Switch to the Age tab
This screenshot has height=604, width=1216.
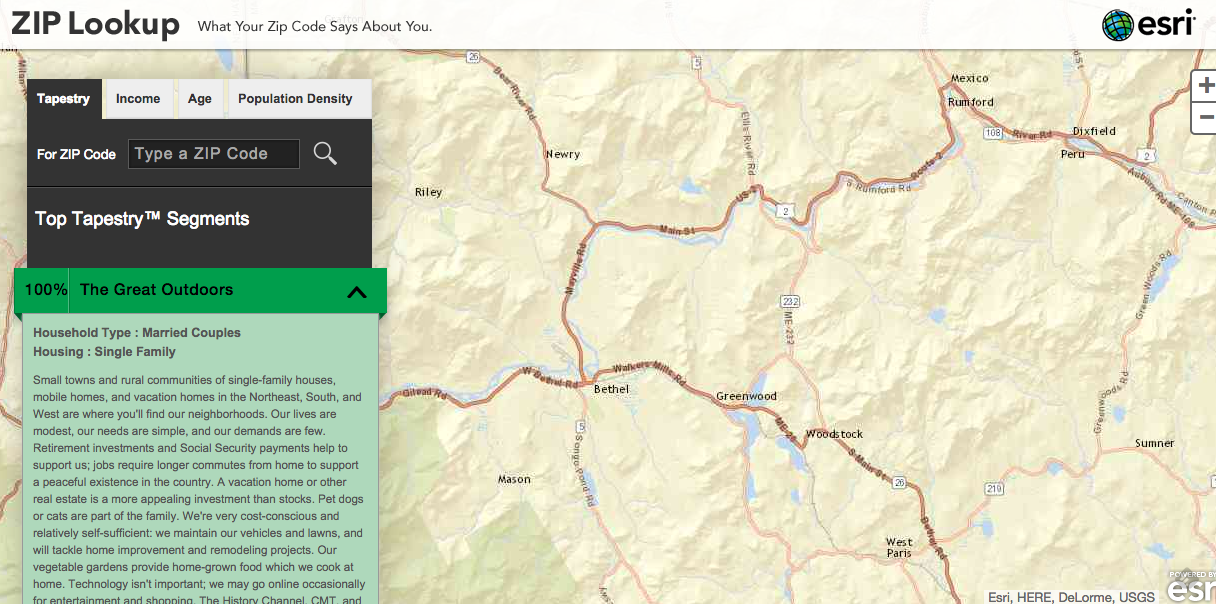coord(199,98)
